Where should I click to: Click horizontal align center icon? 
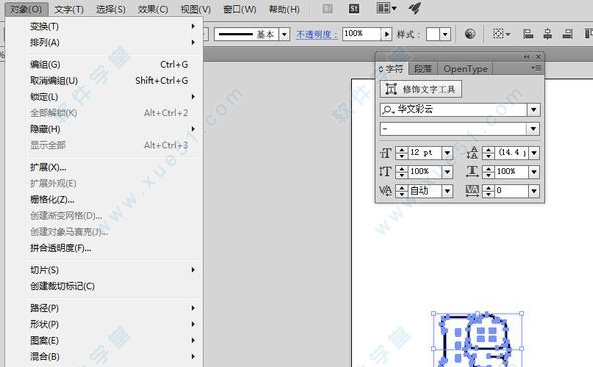point(547,34)
